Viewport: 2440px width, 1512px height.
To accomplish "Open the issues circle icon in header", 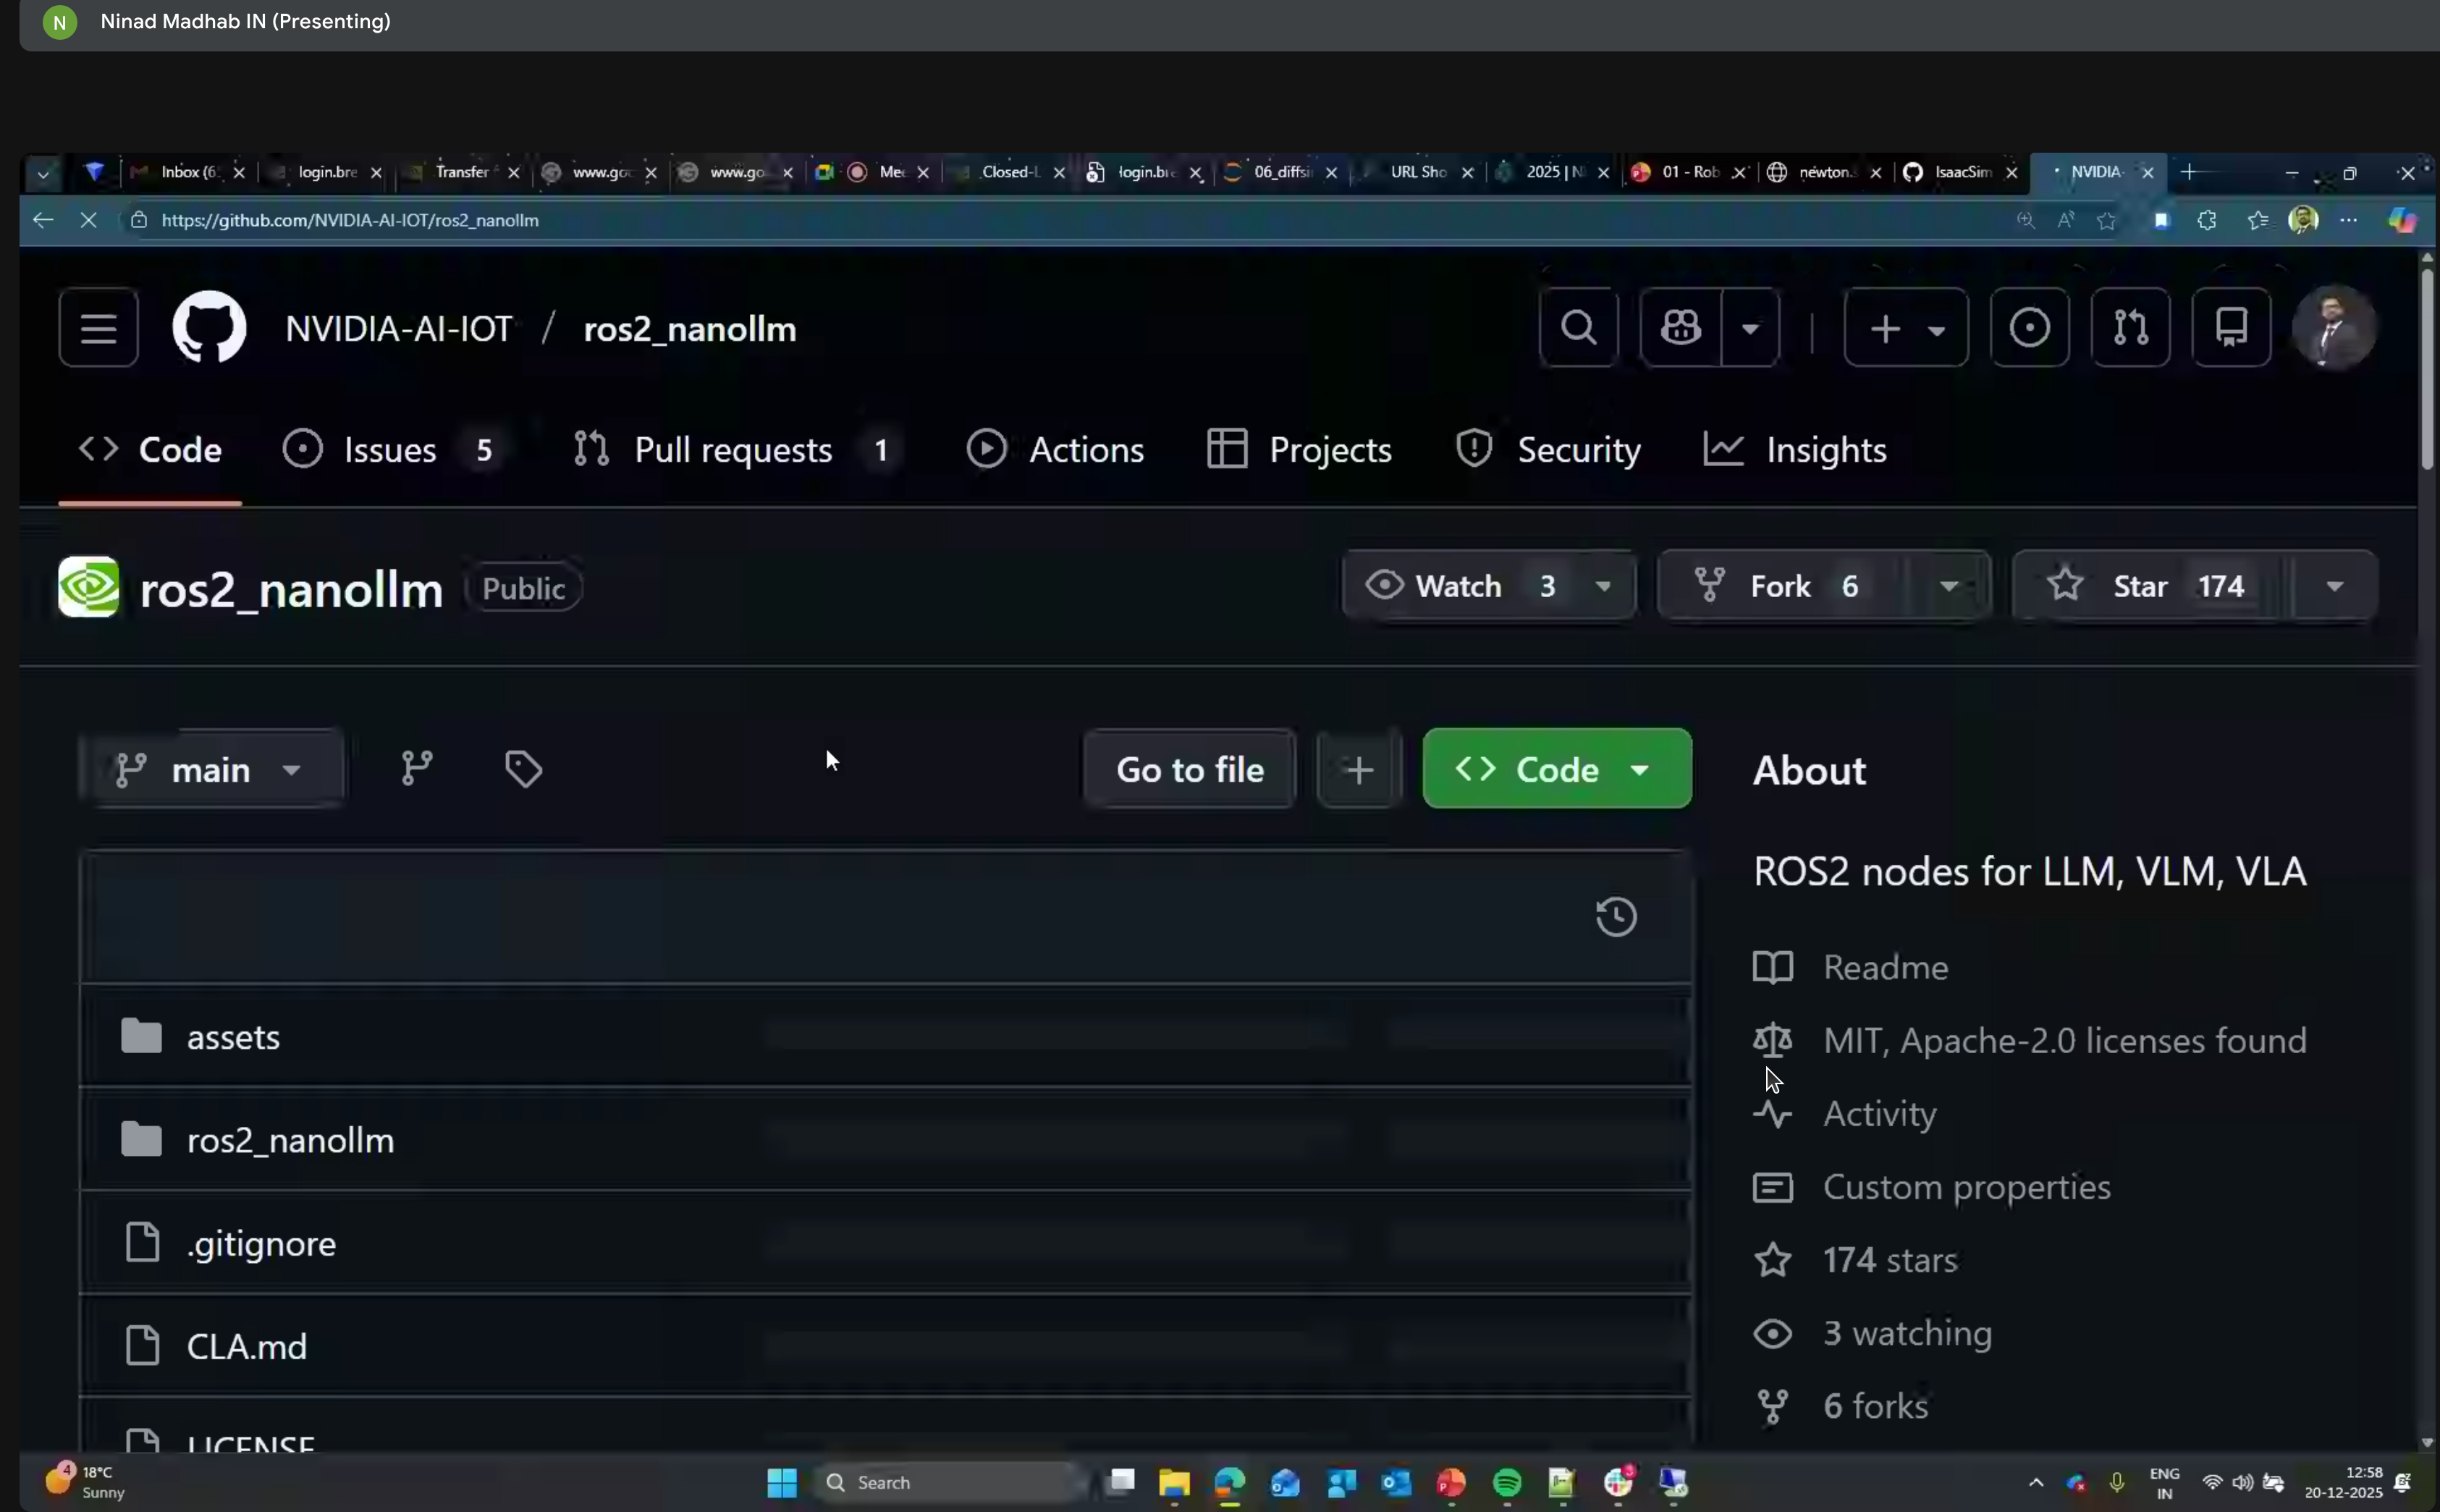I will (x=2029, y=328).
